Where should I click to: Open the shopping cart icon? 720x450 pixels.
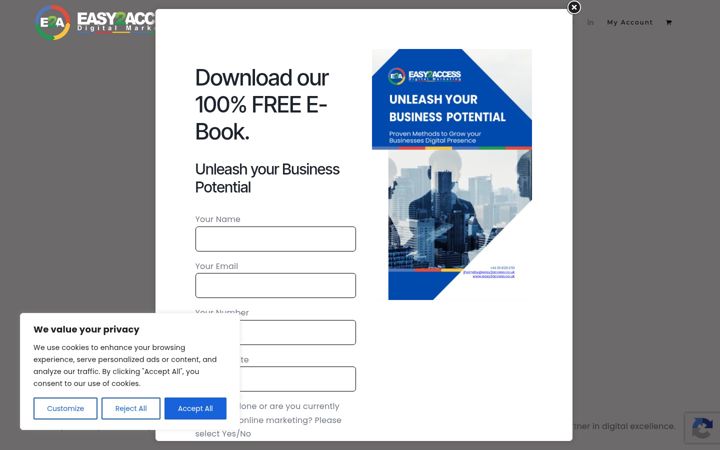click(x=669, y=22)
